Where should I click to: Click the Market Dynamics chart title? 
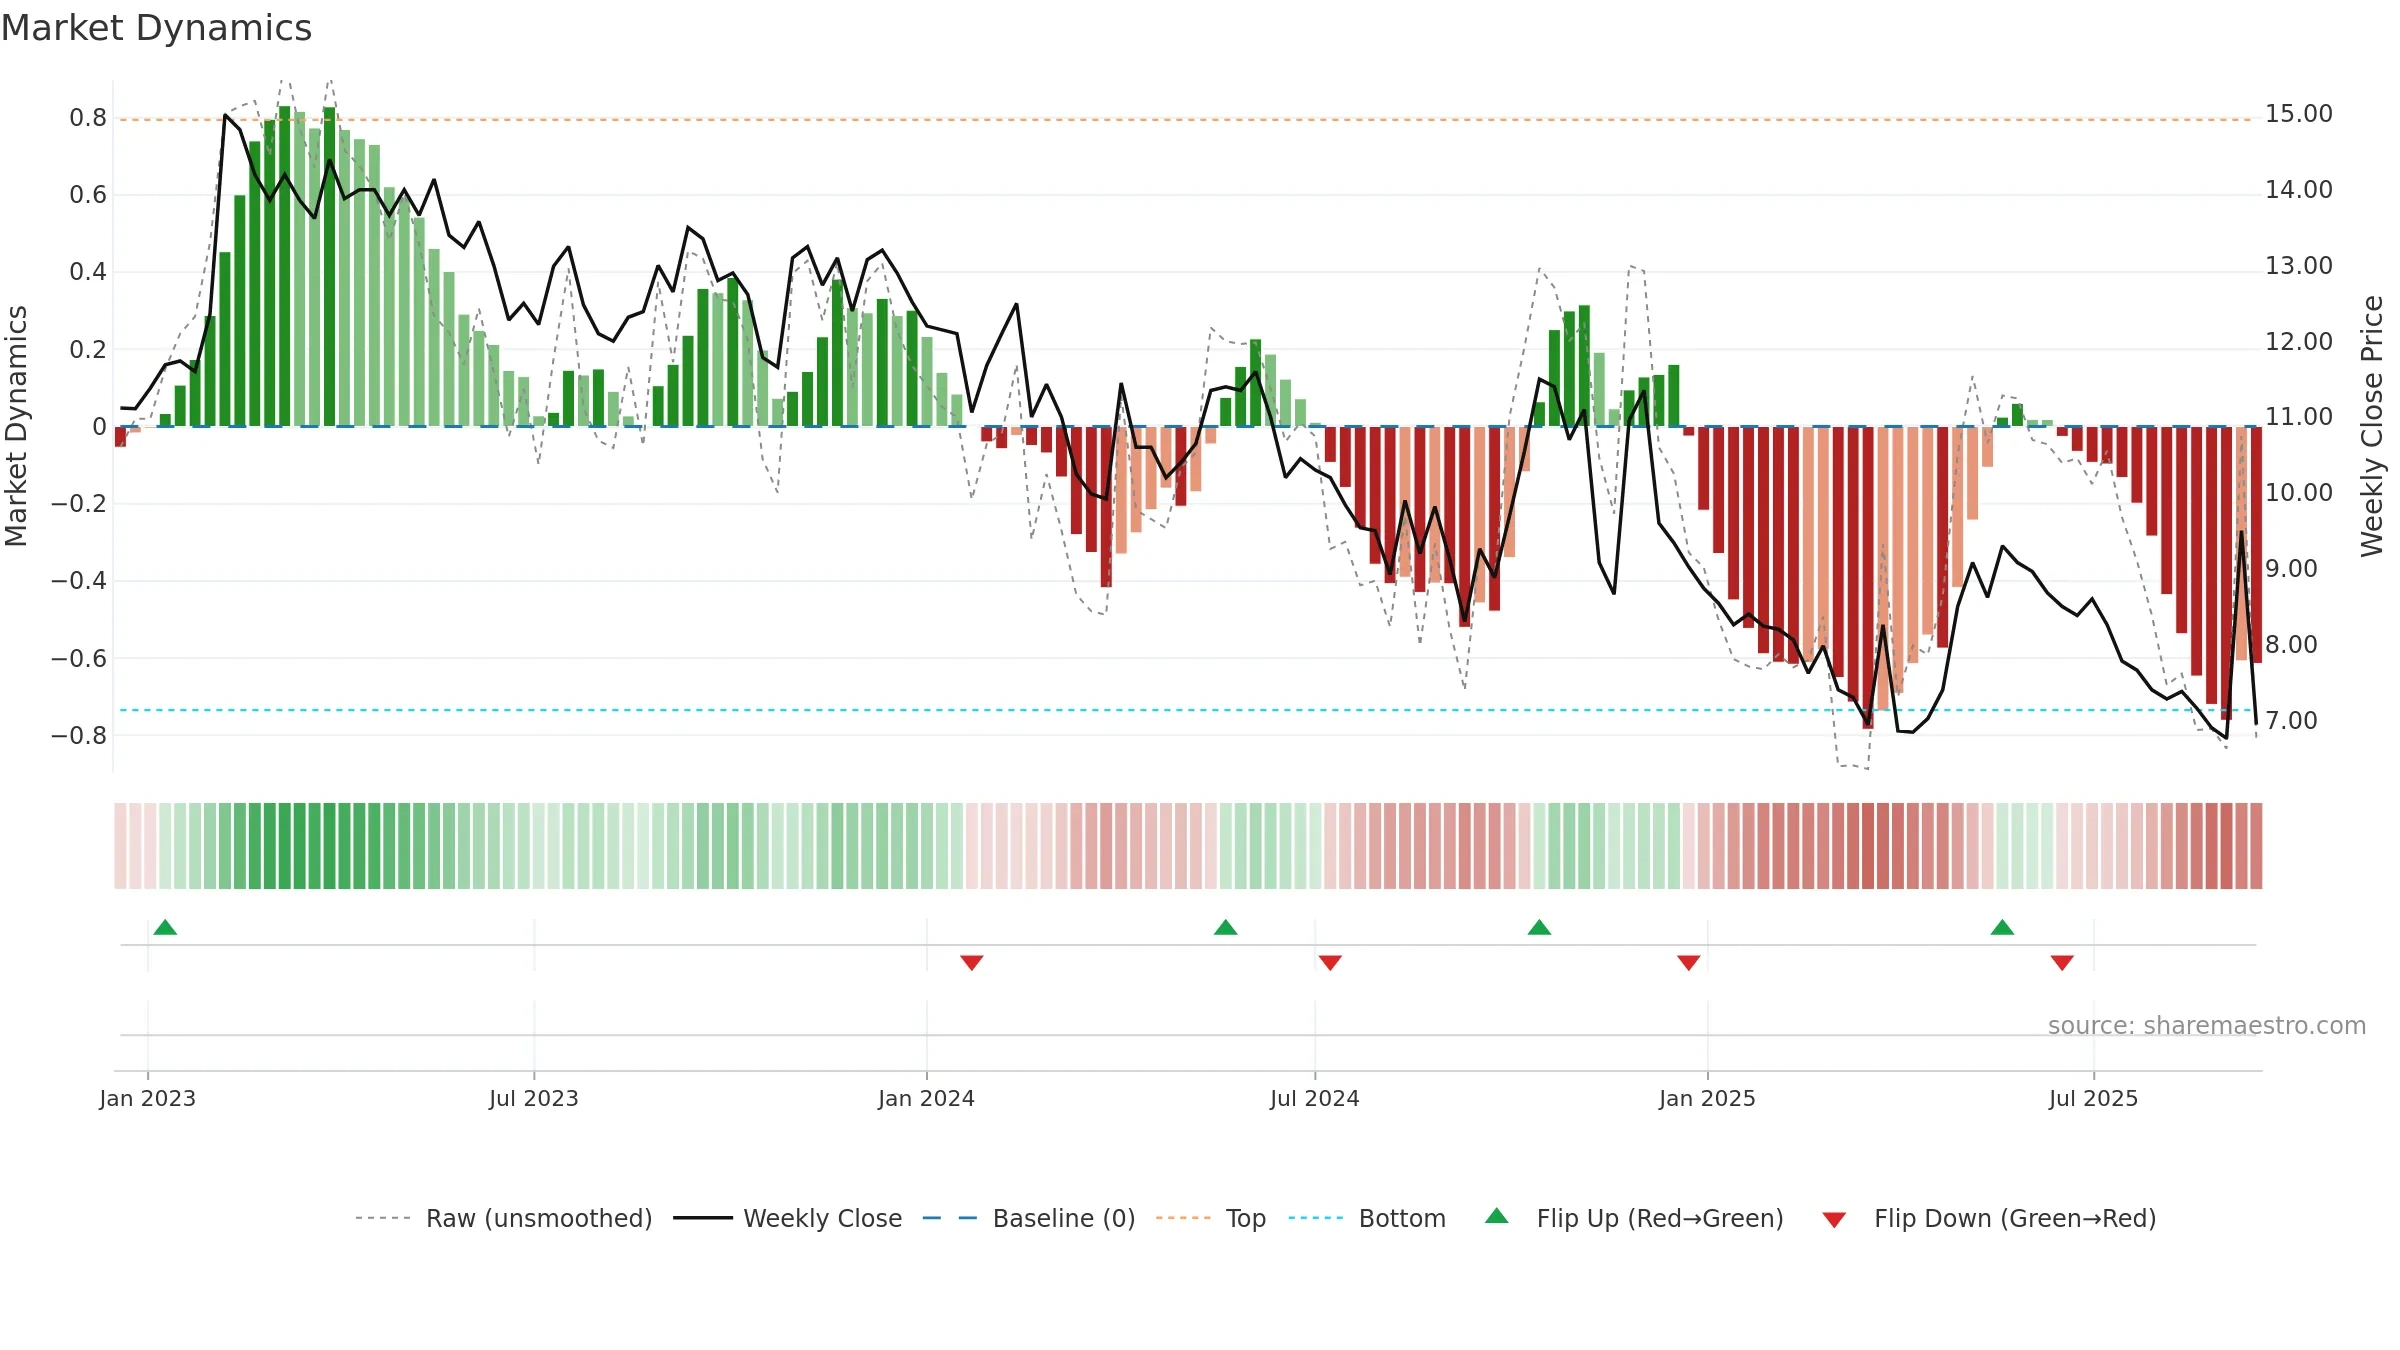pyautogui.click(x=156, y=28)
